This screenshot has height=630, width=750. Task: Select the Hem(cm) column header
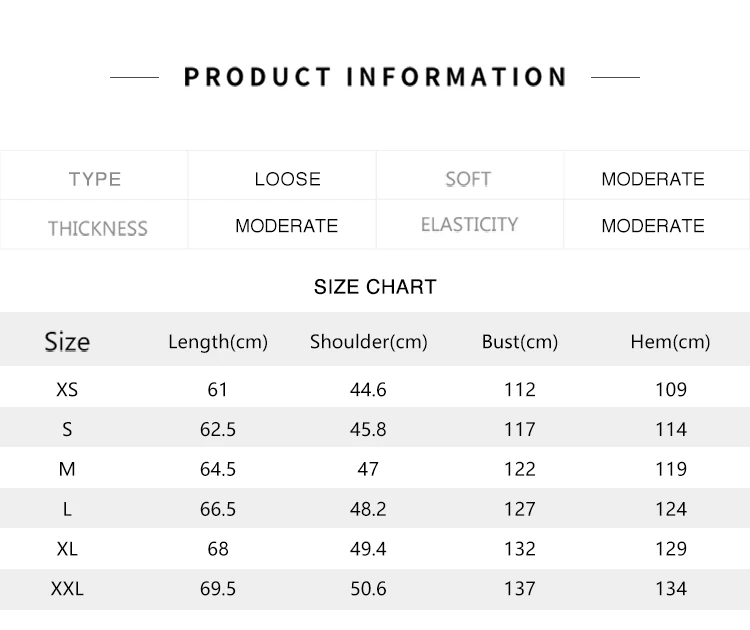point(671,342)
